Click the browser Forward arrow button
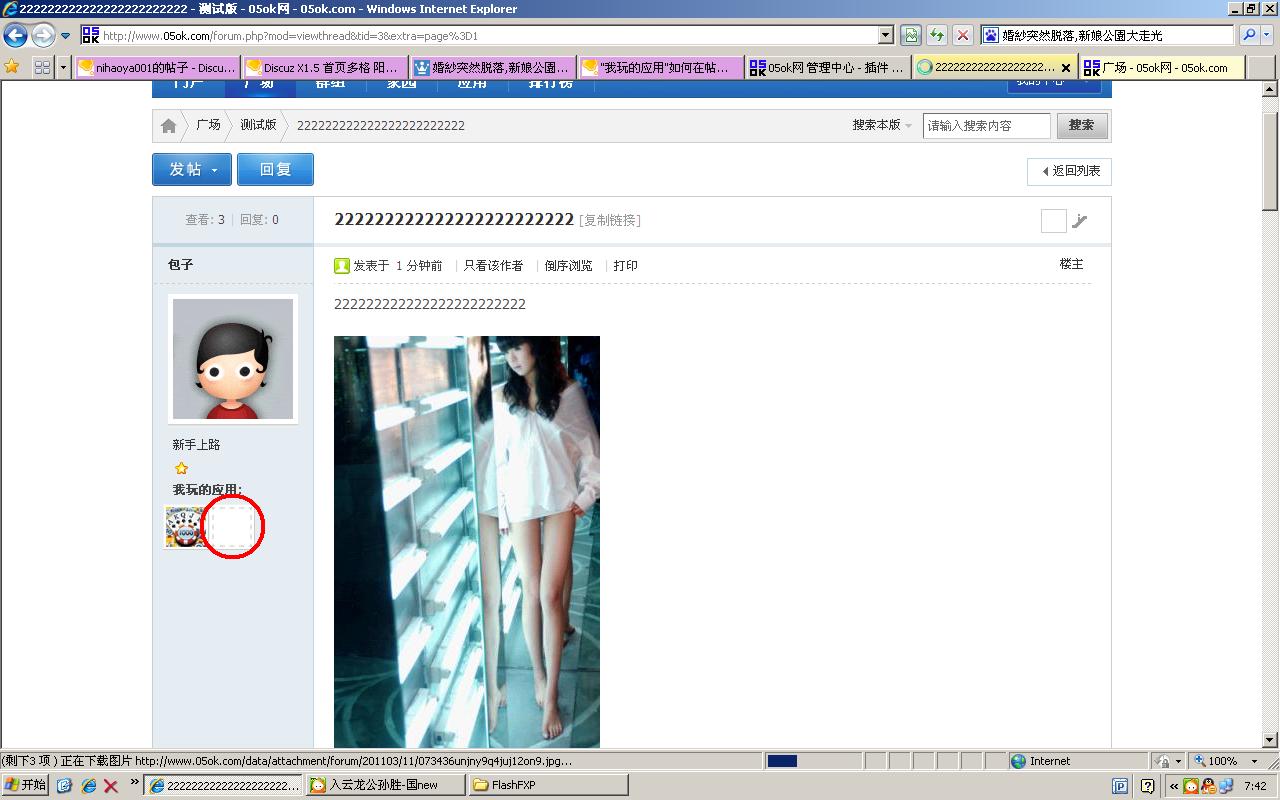1280x800 pixels. click(43, 36)
